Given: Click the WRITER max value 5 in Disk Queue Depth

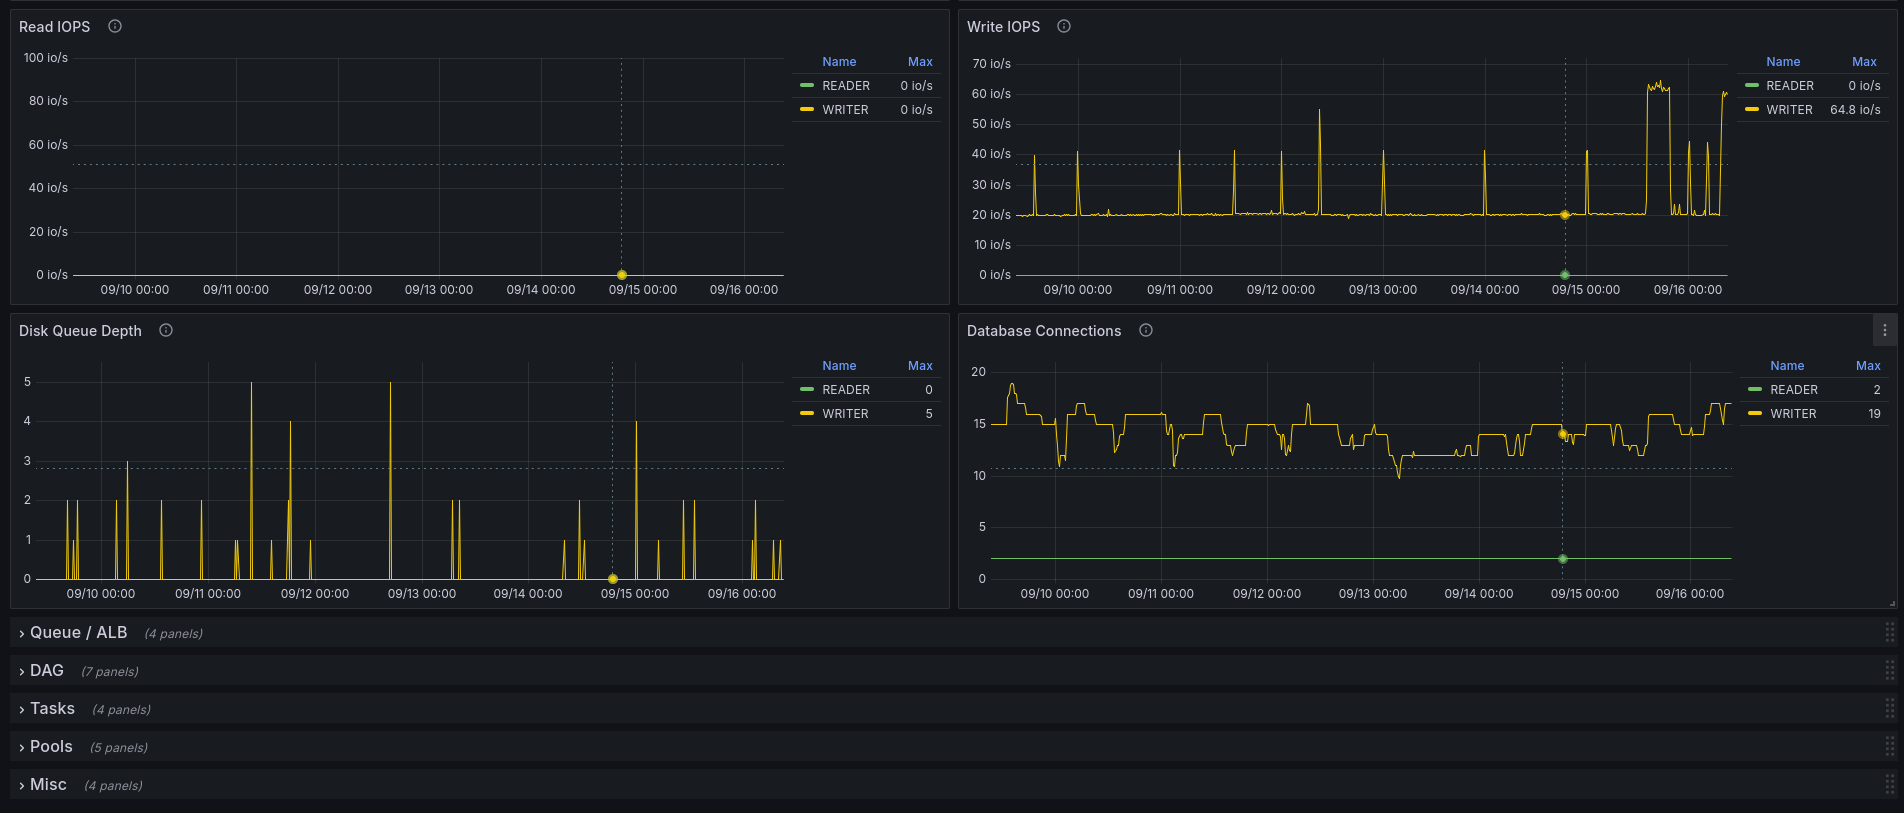Looking at the screenshot, I should pos(929,414).
